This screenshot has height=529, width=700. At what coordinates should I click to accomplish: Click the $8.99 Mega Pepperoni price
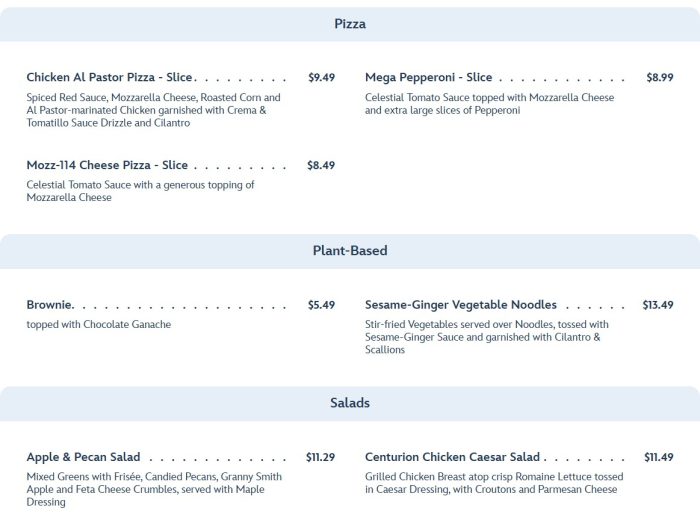coord(659,77)
